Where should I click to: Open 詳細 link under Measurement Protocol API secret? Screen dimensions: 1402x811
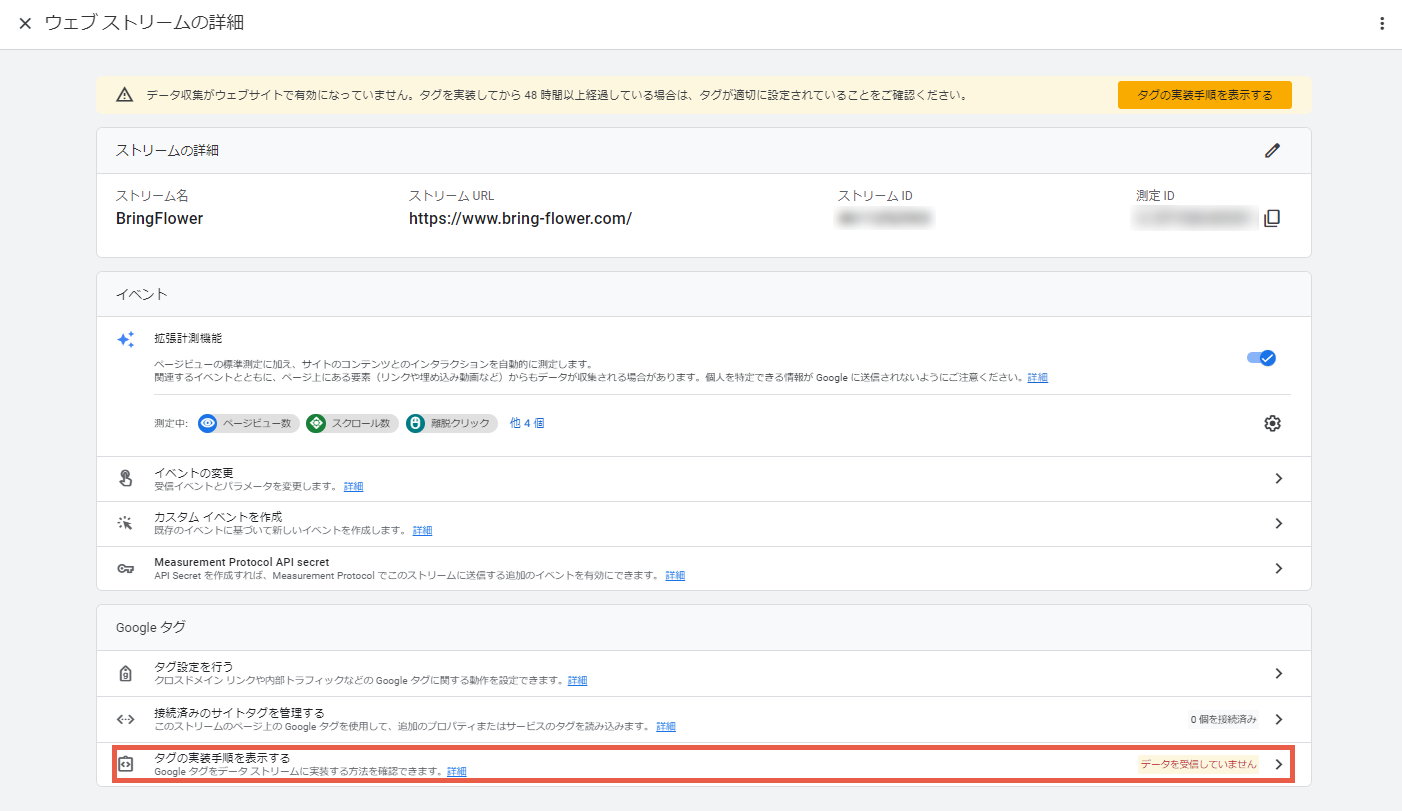tap(676, 576)
